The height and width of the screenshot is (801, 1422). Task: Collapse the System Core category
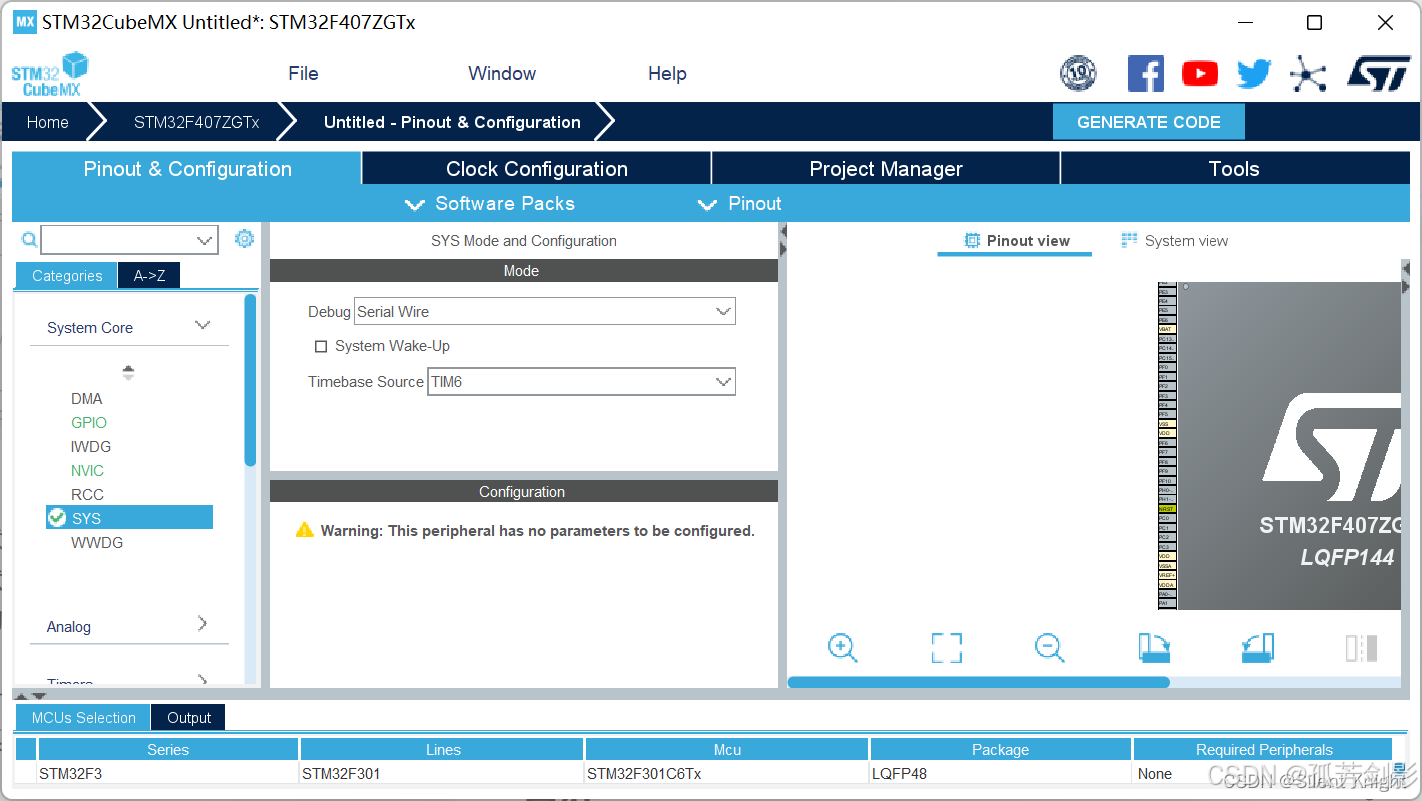coord(202,326)
